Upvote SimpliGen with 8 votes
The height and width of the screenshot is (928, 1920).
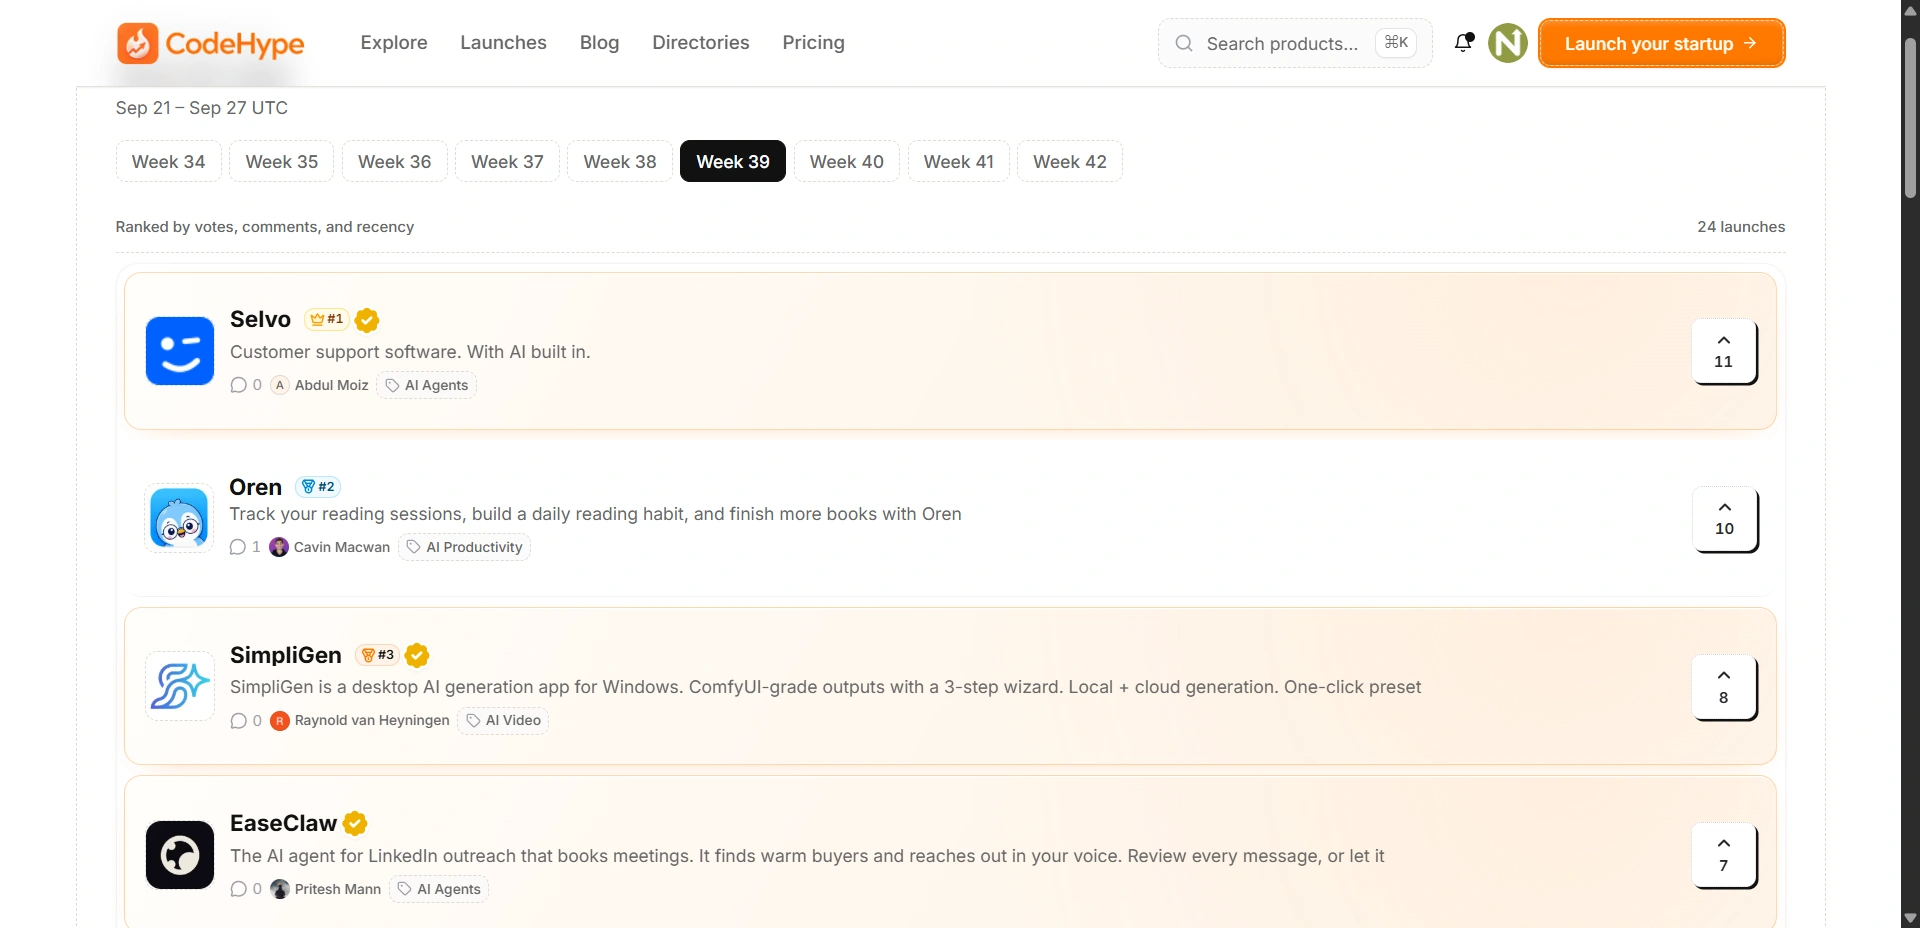click(1724, 687)
